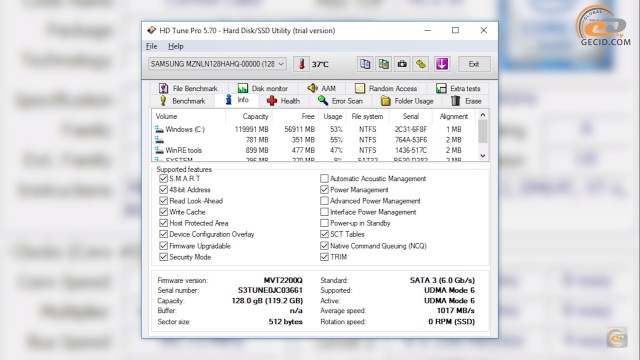This screenshot has width=640, height=360.
Task: Click the thermometer temperature icon
Action: 302,64
